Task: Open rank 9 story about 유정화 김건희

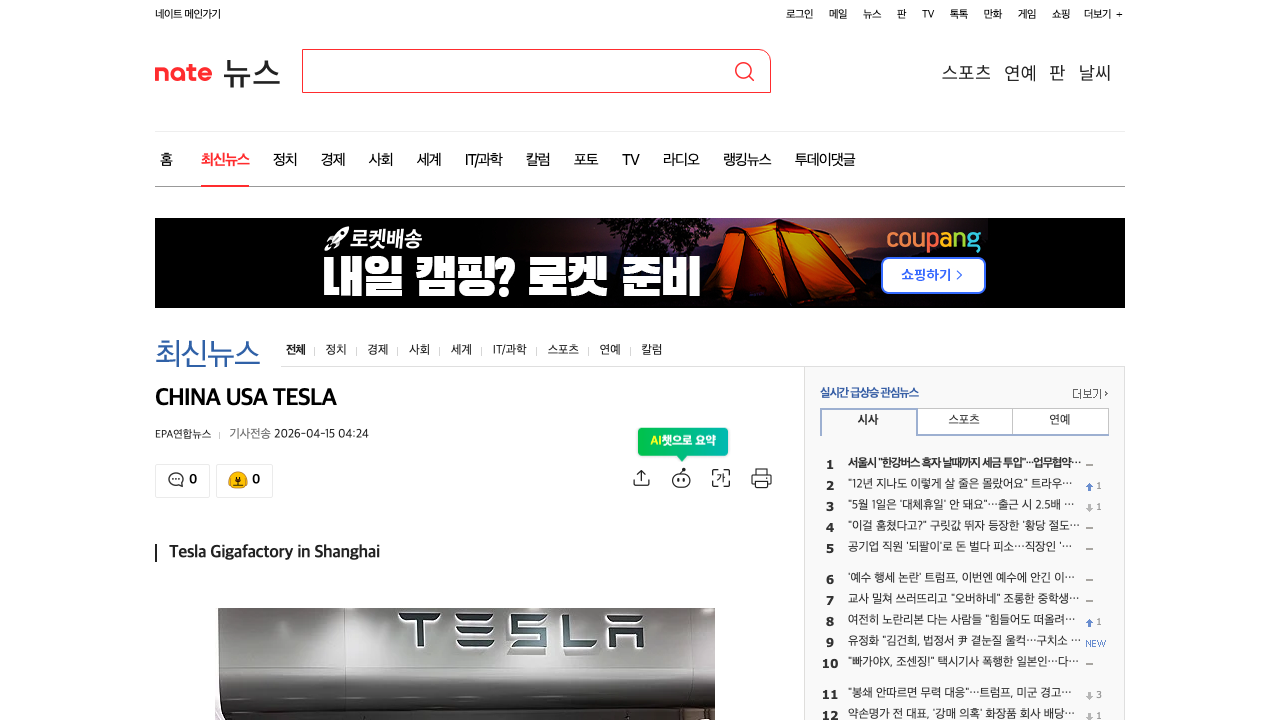Action: 965,641
